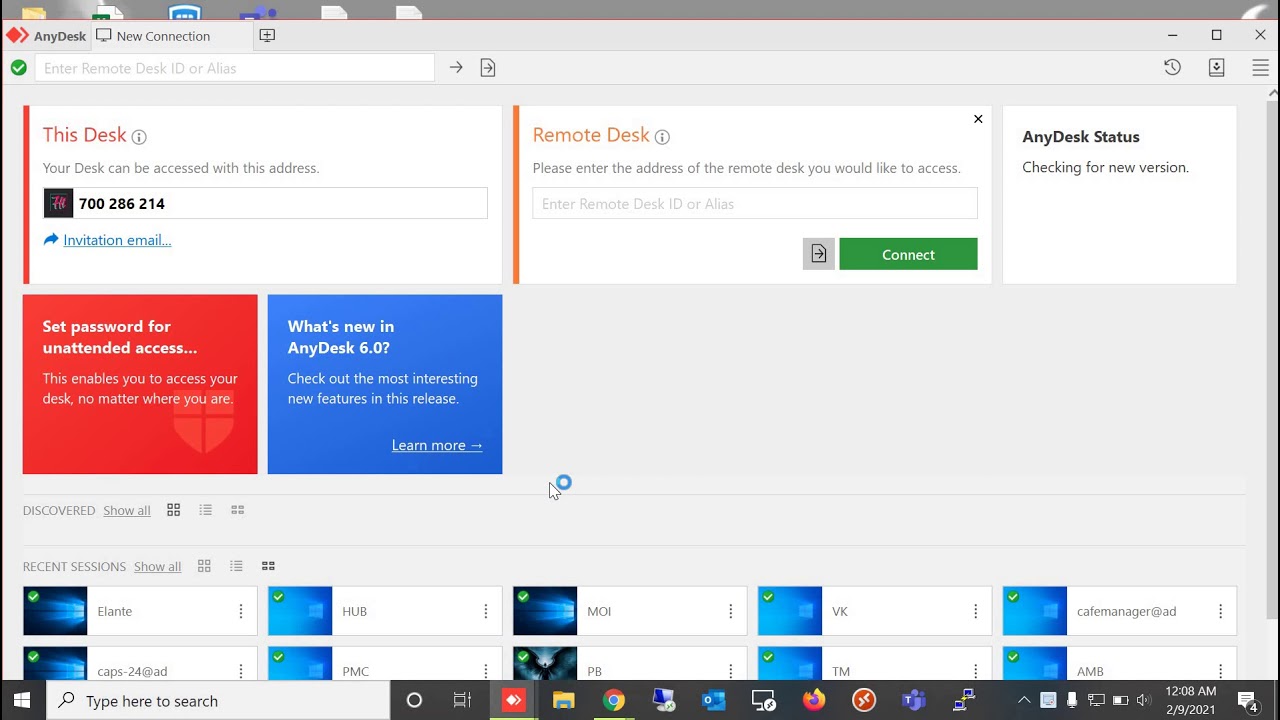
Task: Open Set password for unattended access tile
Action: [140, 384]
